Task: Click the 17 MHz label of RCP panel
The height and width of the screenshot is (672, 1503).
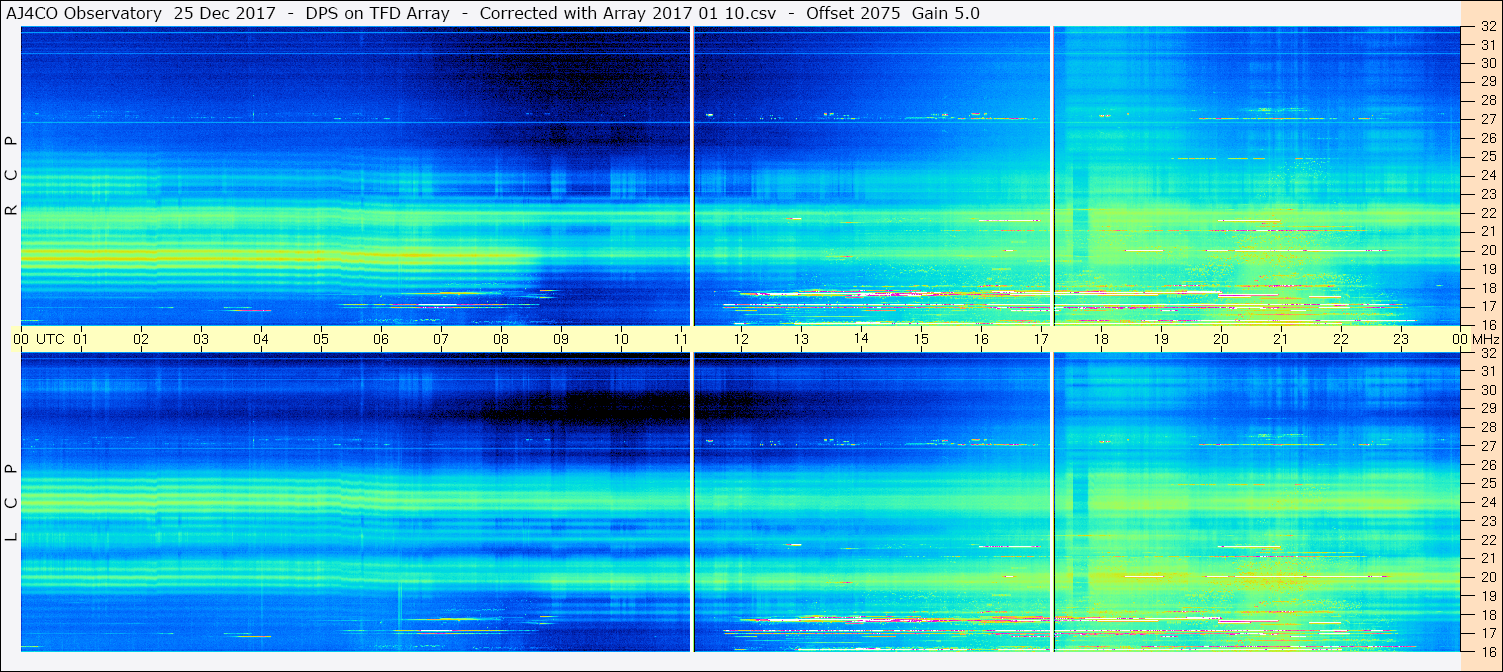Action: [1488, 306]
